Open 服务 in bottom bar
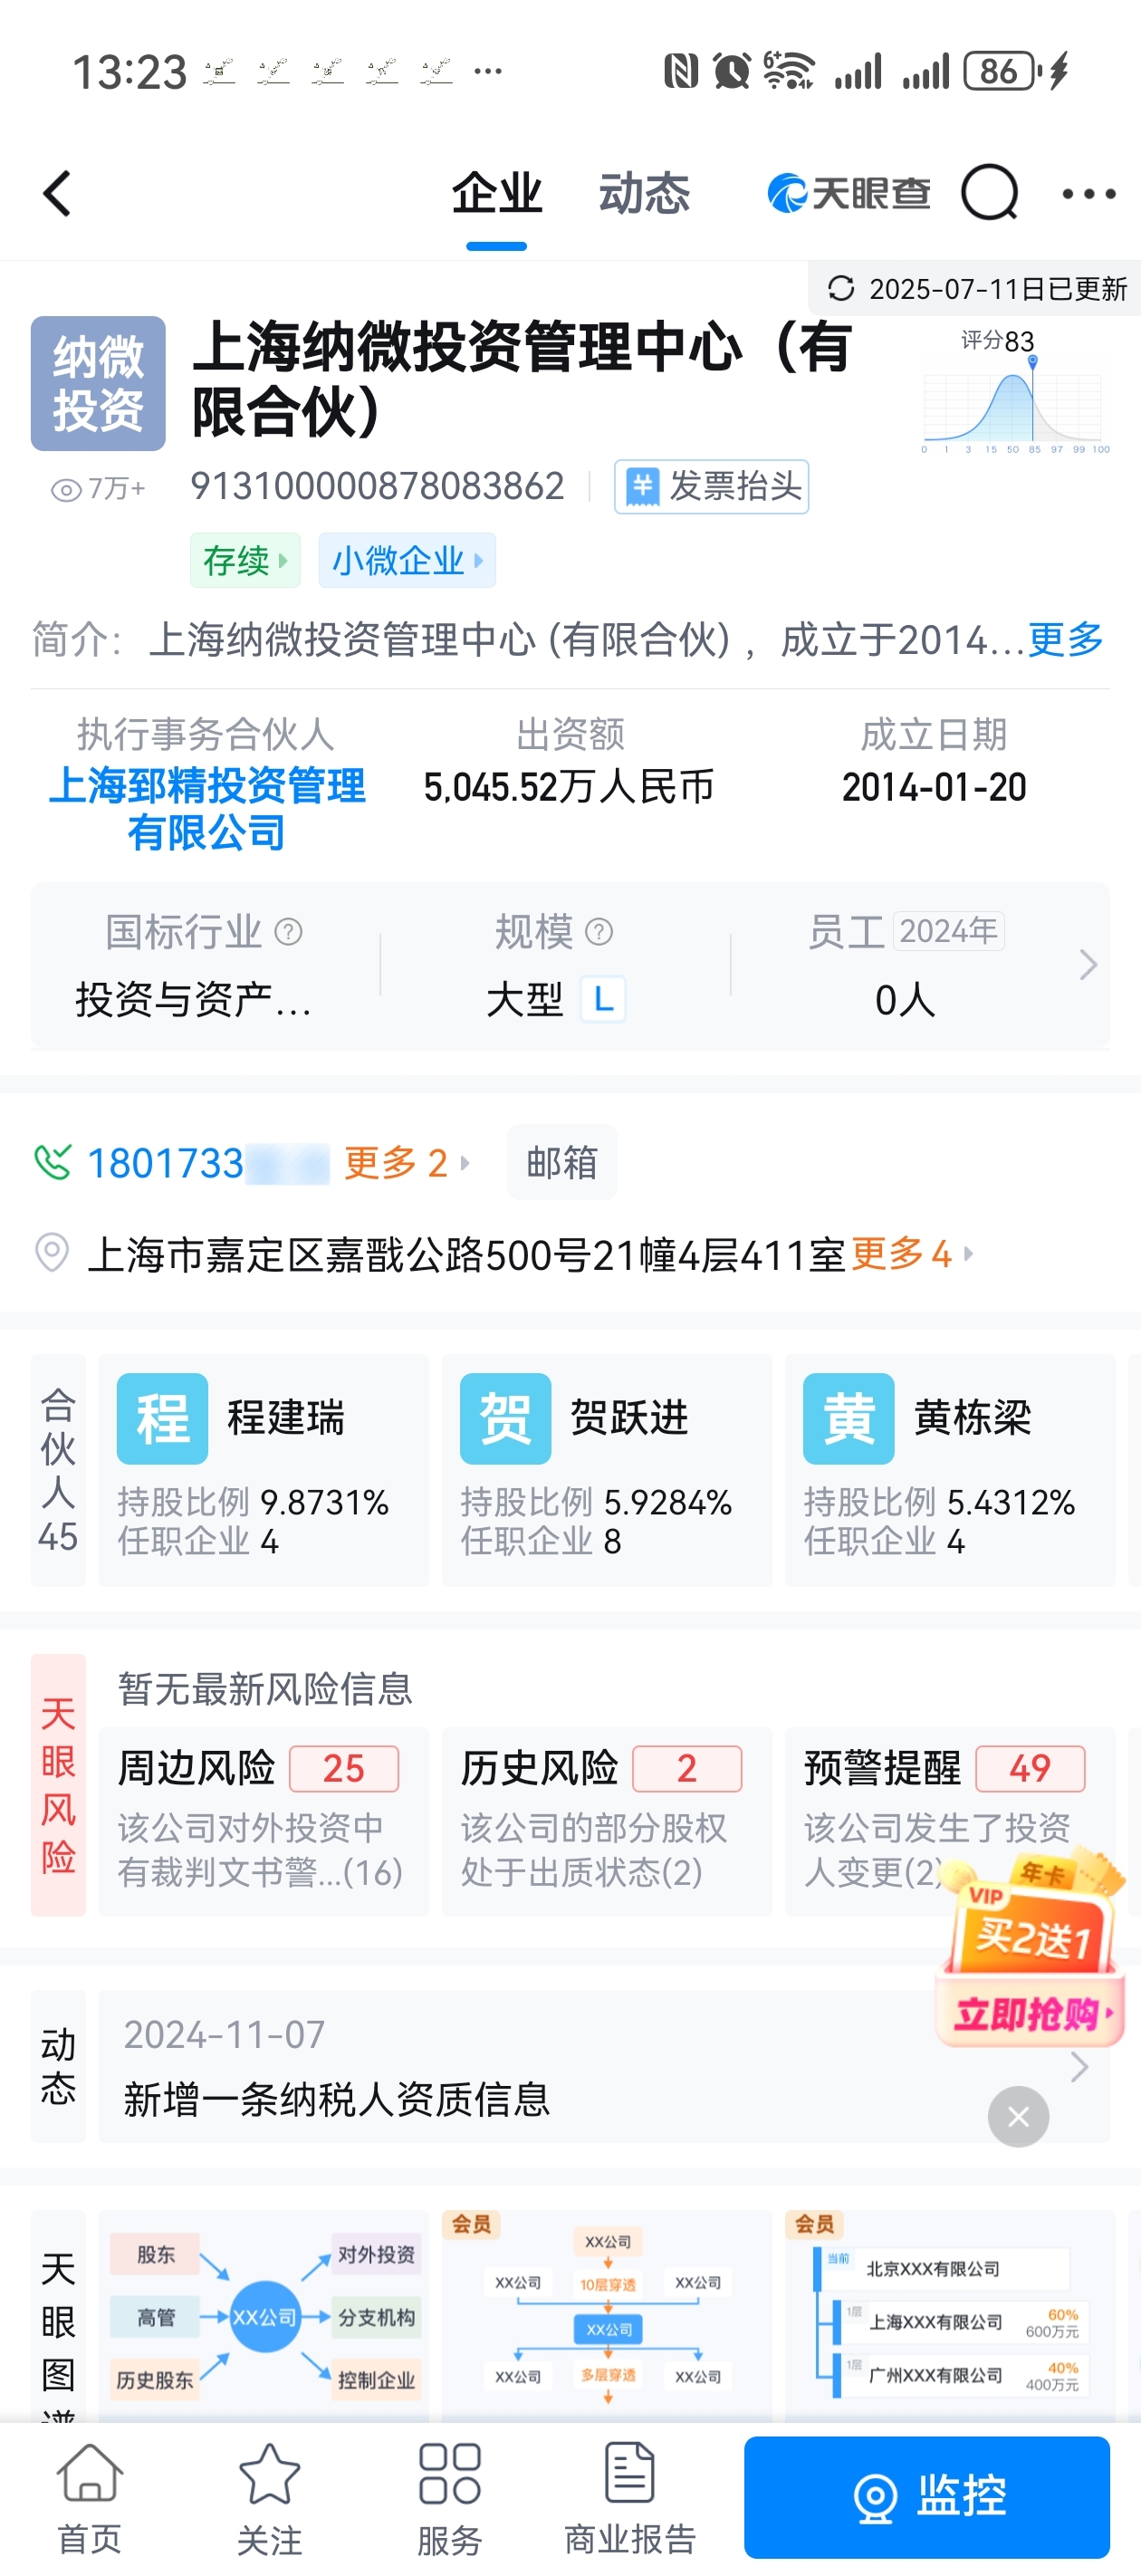 tap(450, 2498)
